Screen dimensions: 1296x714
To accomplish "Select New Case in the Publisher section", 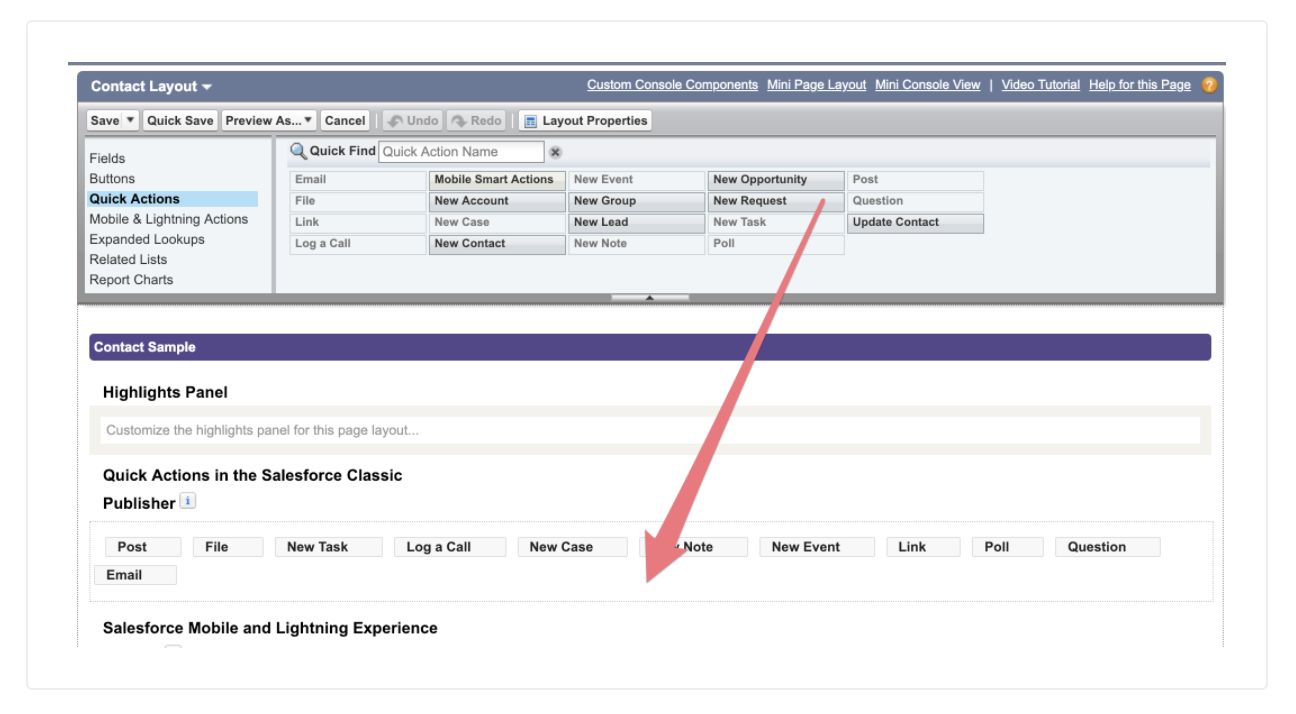I will click(572, 547).
